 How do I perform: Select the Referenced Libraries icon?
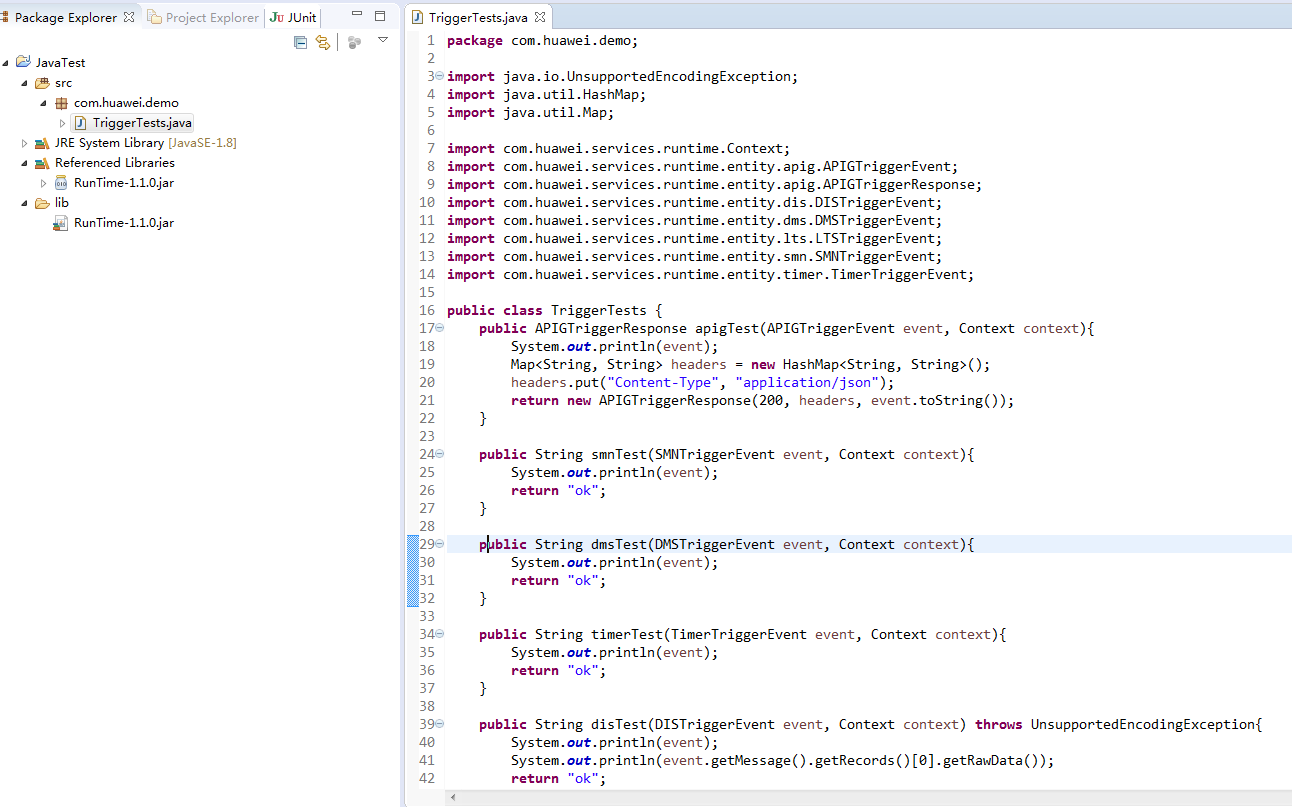click(x=42, y=163)
